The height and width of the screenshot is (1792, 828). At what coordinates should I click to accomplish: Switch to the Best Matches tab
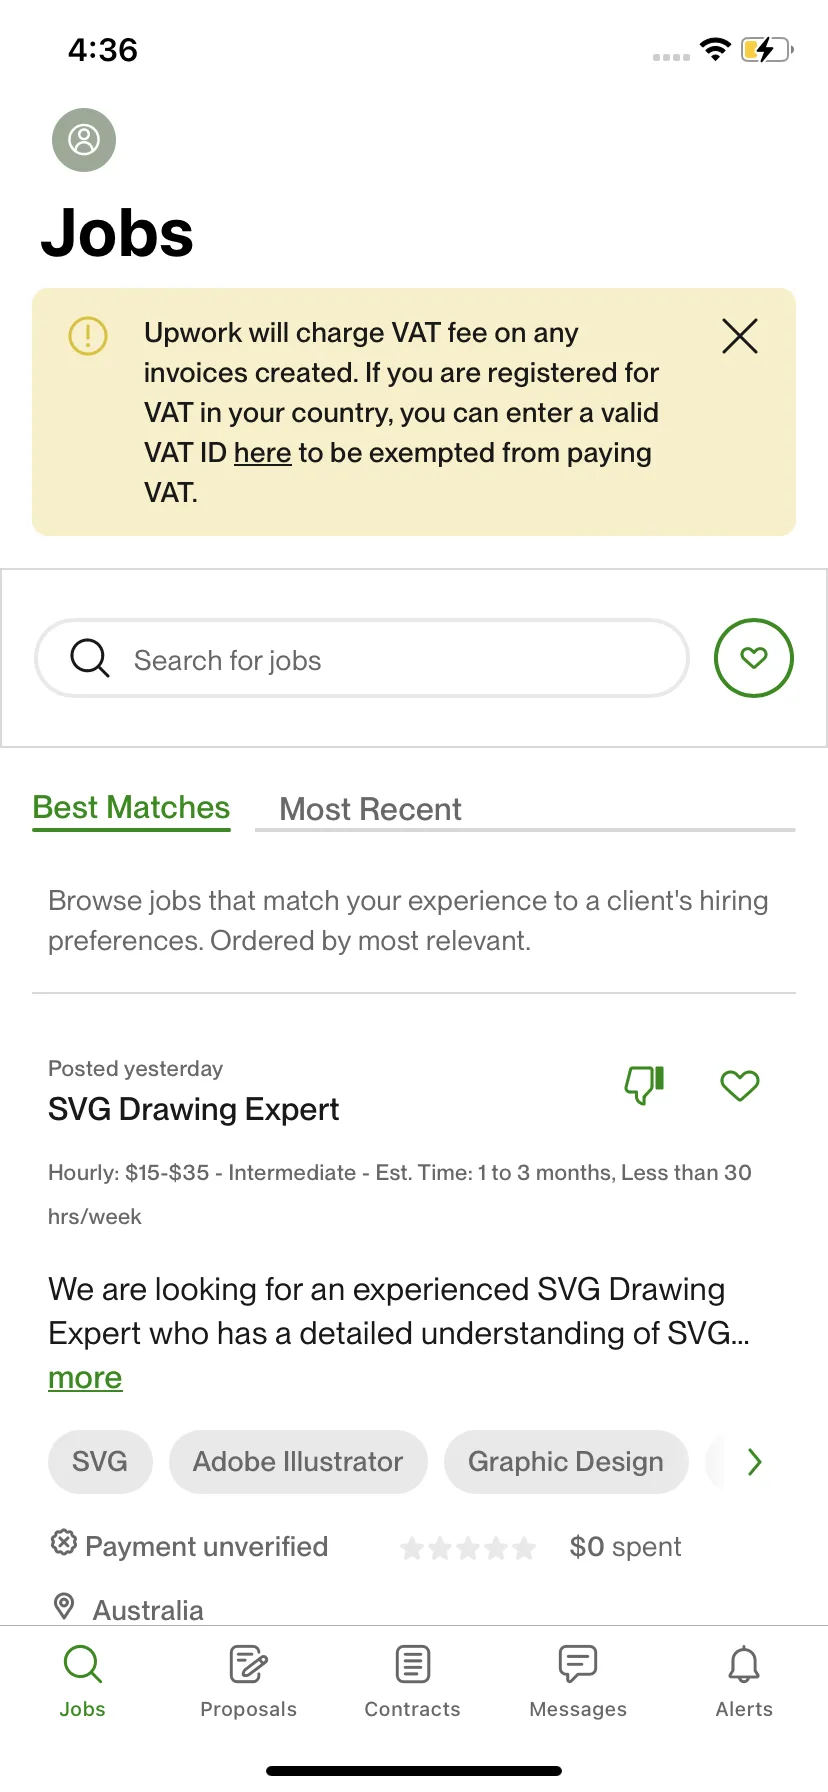pyautogui.click(x=131, y=808)
